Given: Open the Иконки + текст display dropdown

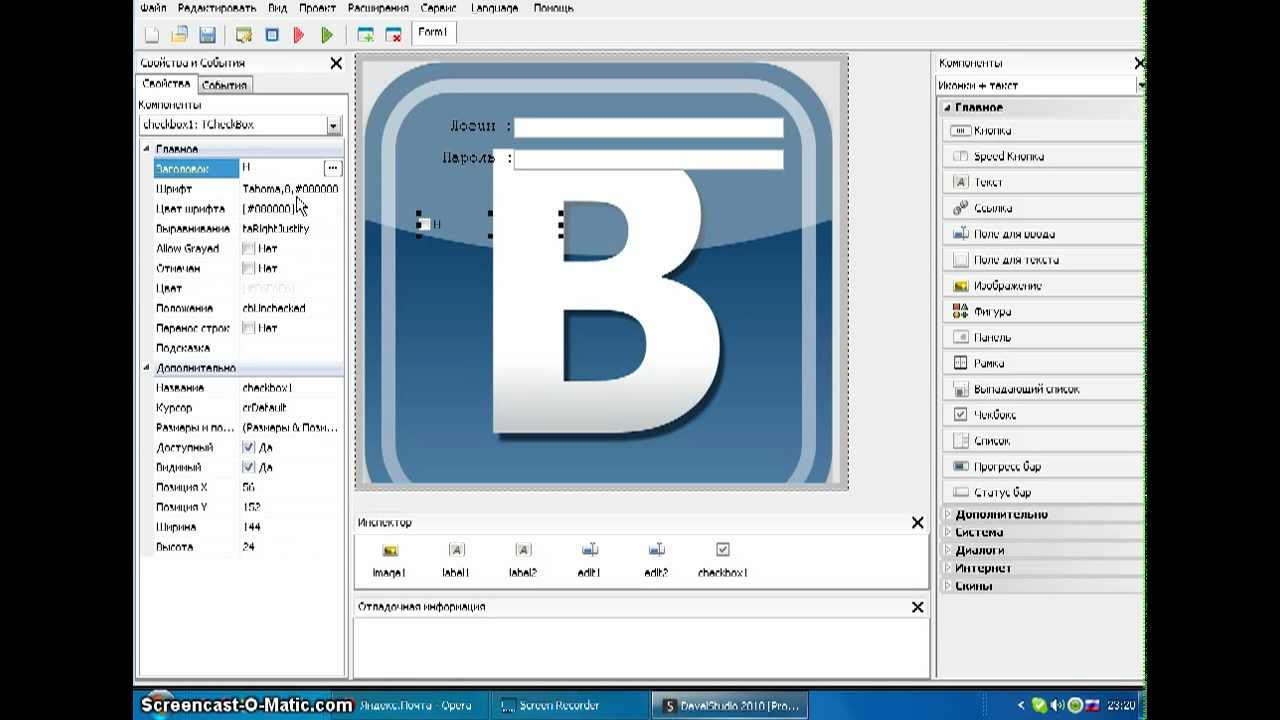Looking at the screenshot, I should (x=1140, y=86).
